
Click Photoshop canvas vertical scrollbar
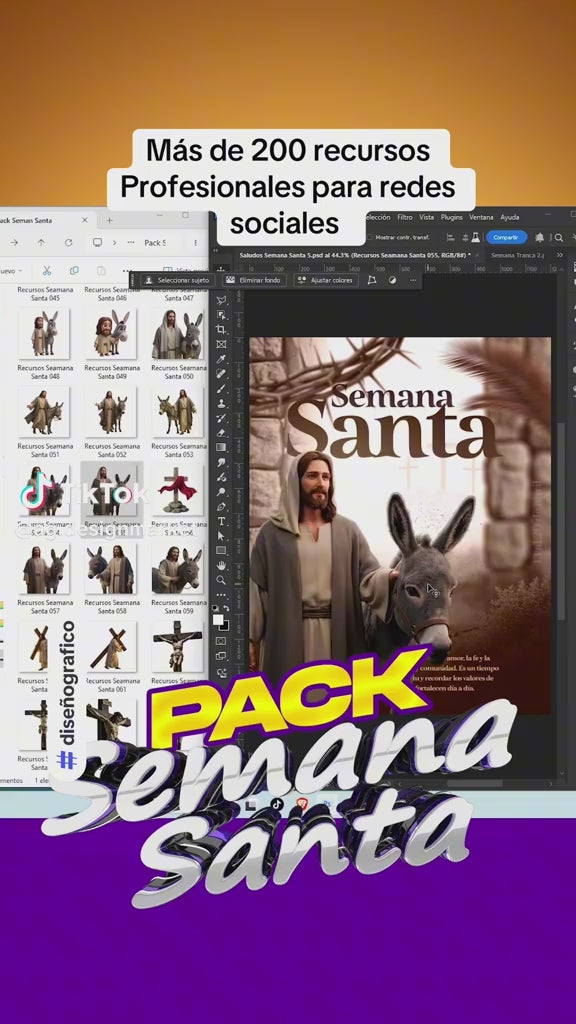(x=561, y=522)
